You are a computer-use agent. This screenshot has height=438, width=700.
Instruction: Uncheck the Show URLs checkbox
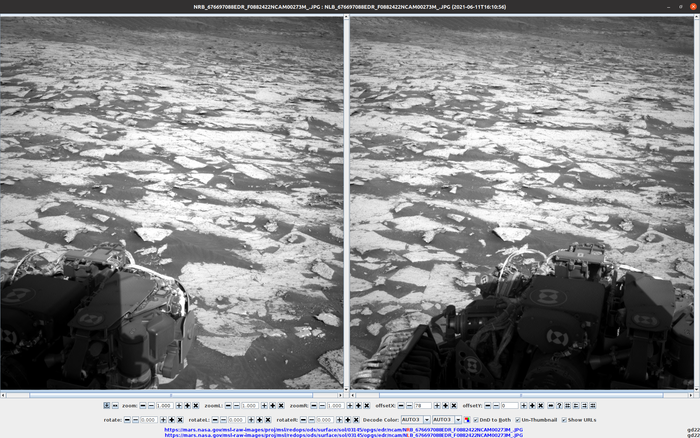point(564,419)
